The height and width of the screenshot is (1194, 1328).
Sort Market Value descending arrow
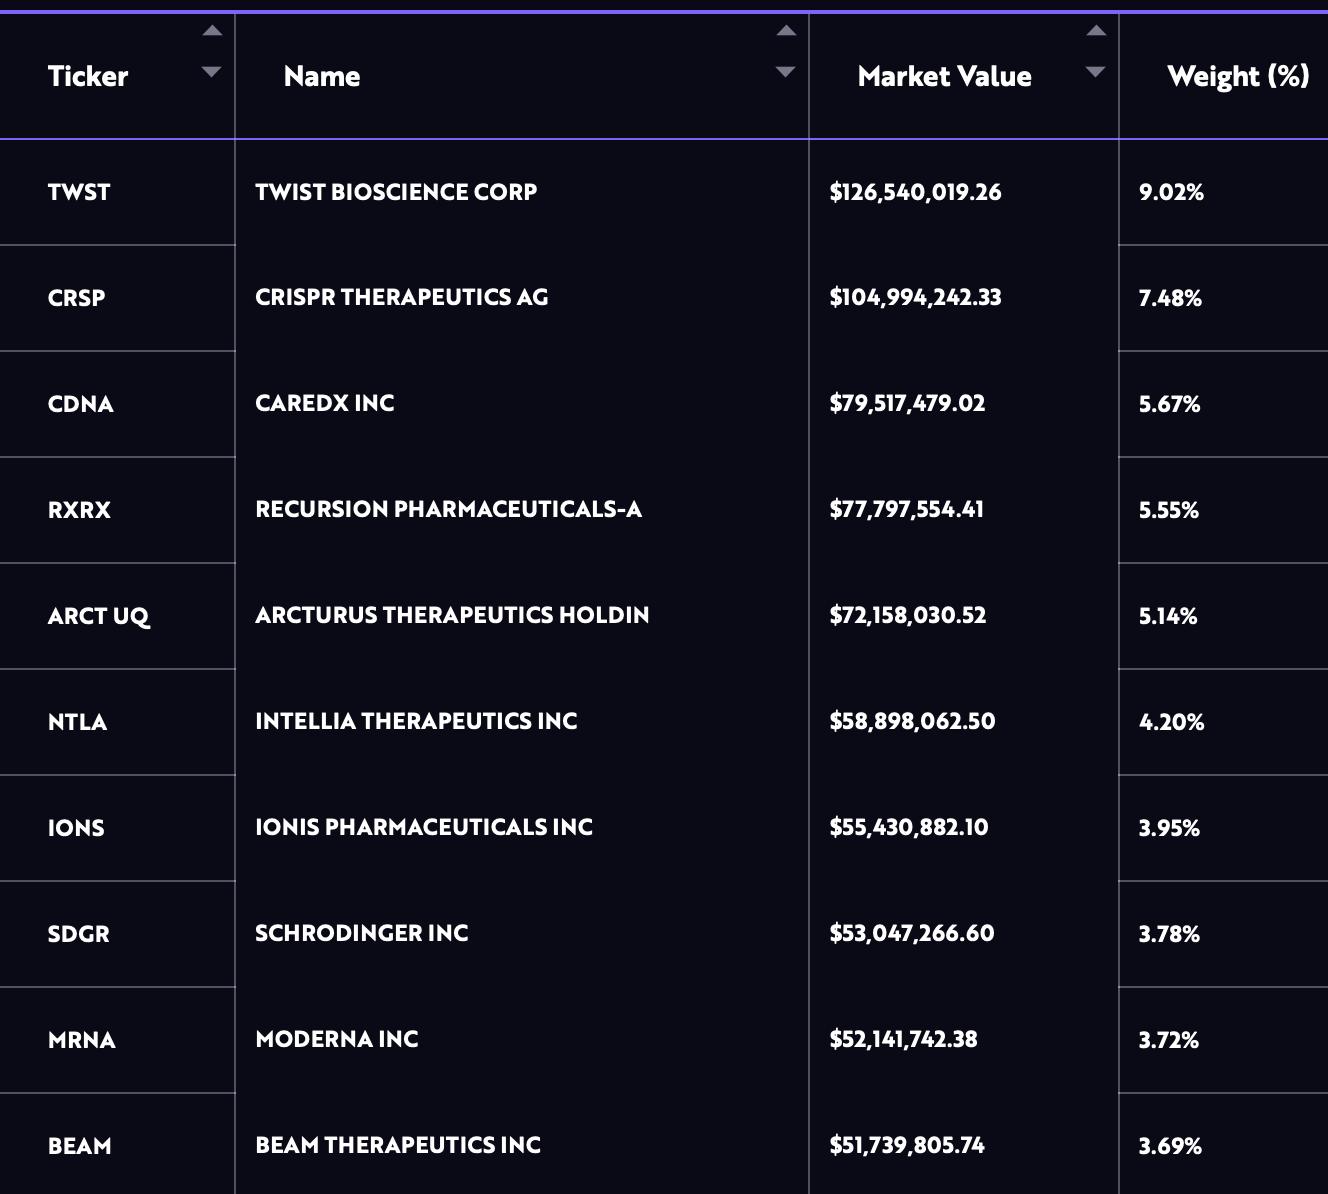tap(1096, 72)
